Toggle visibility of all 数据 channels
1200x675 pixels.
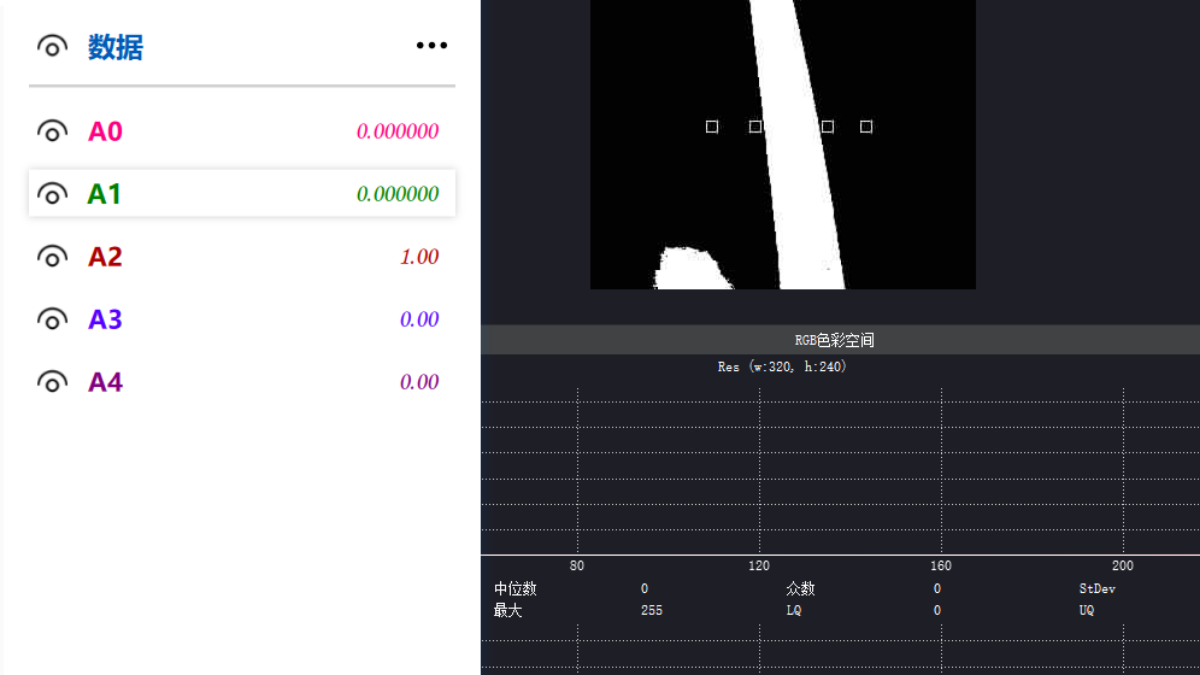pos(52,46)
